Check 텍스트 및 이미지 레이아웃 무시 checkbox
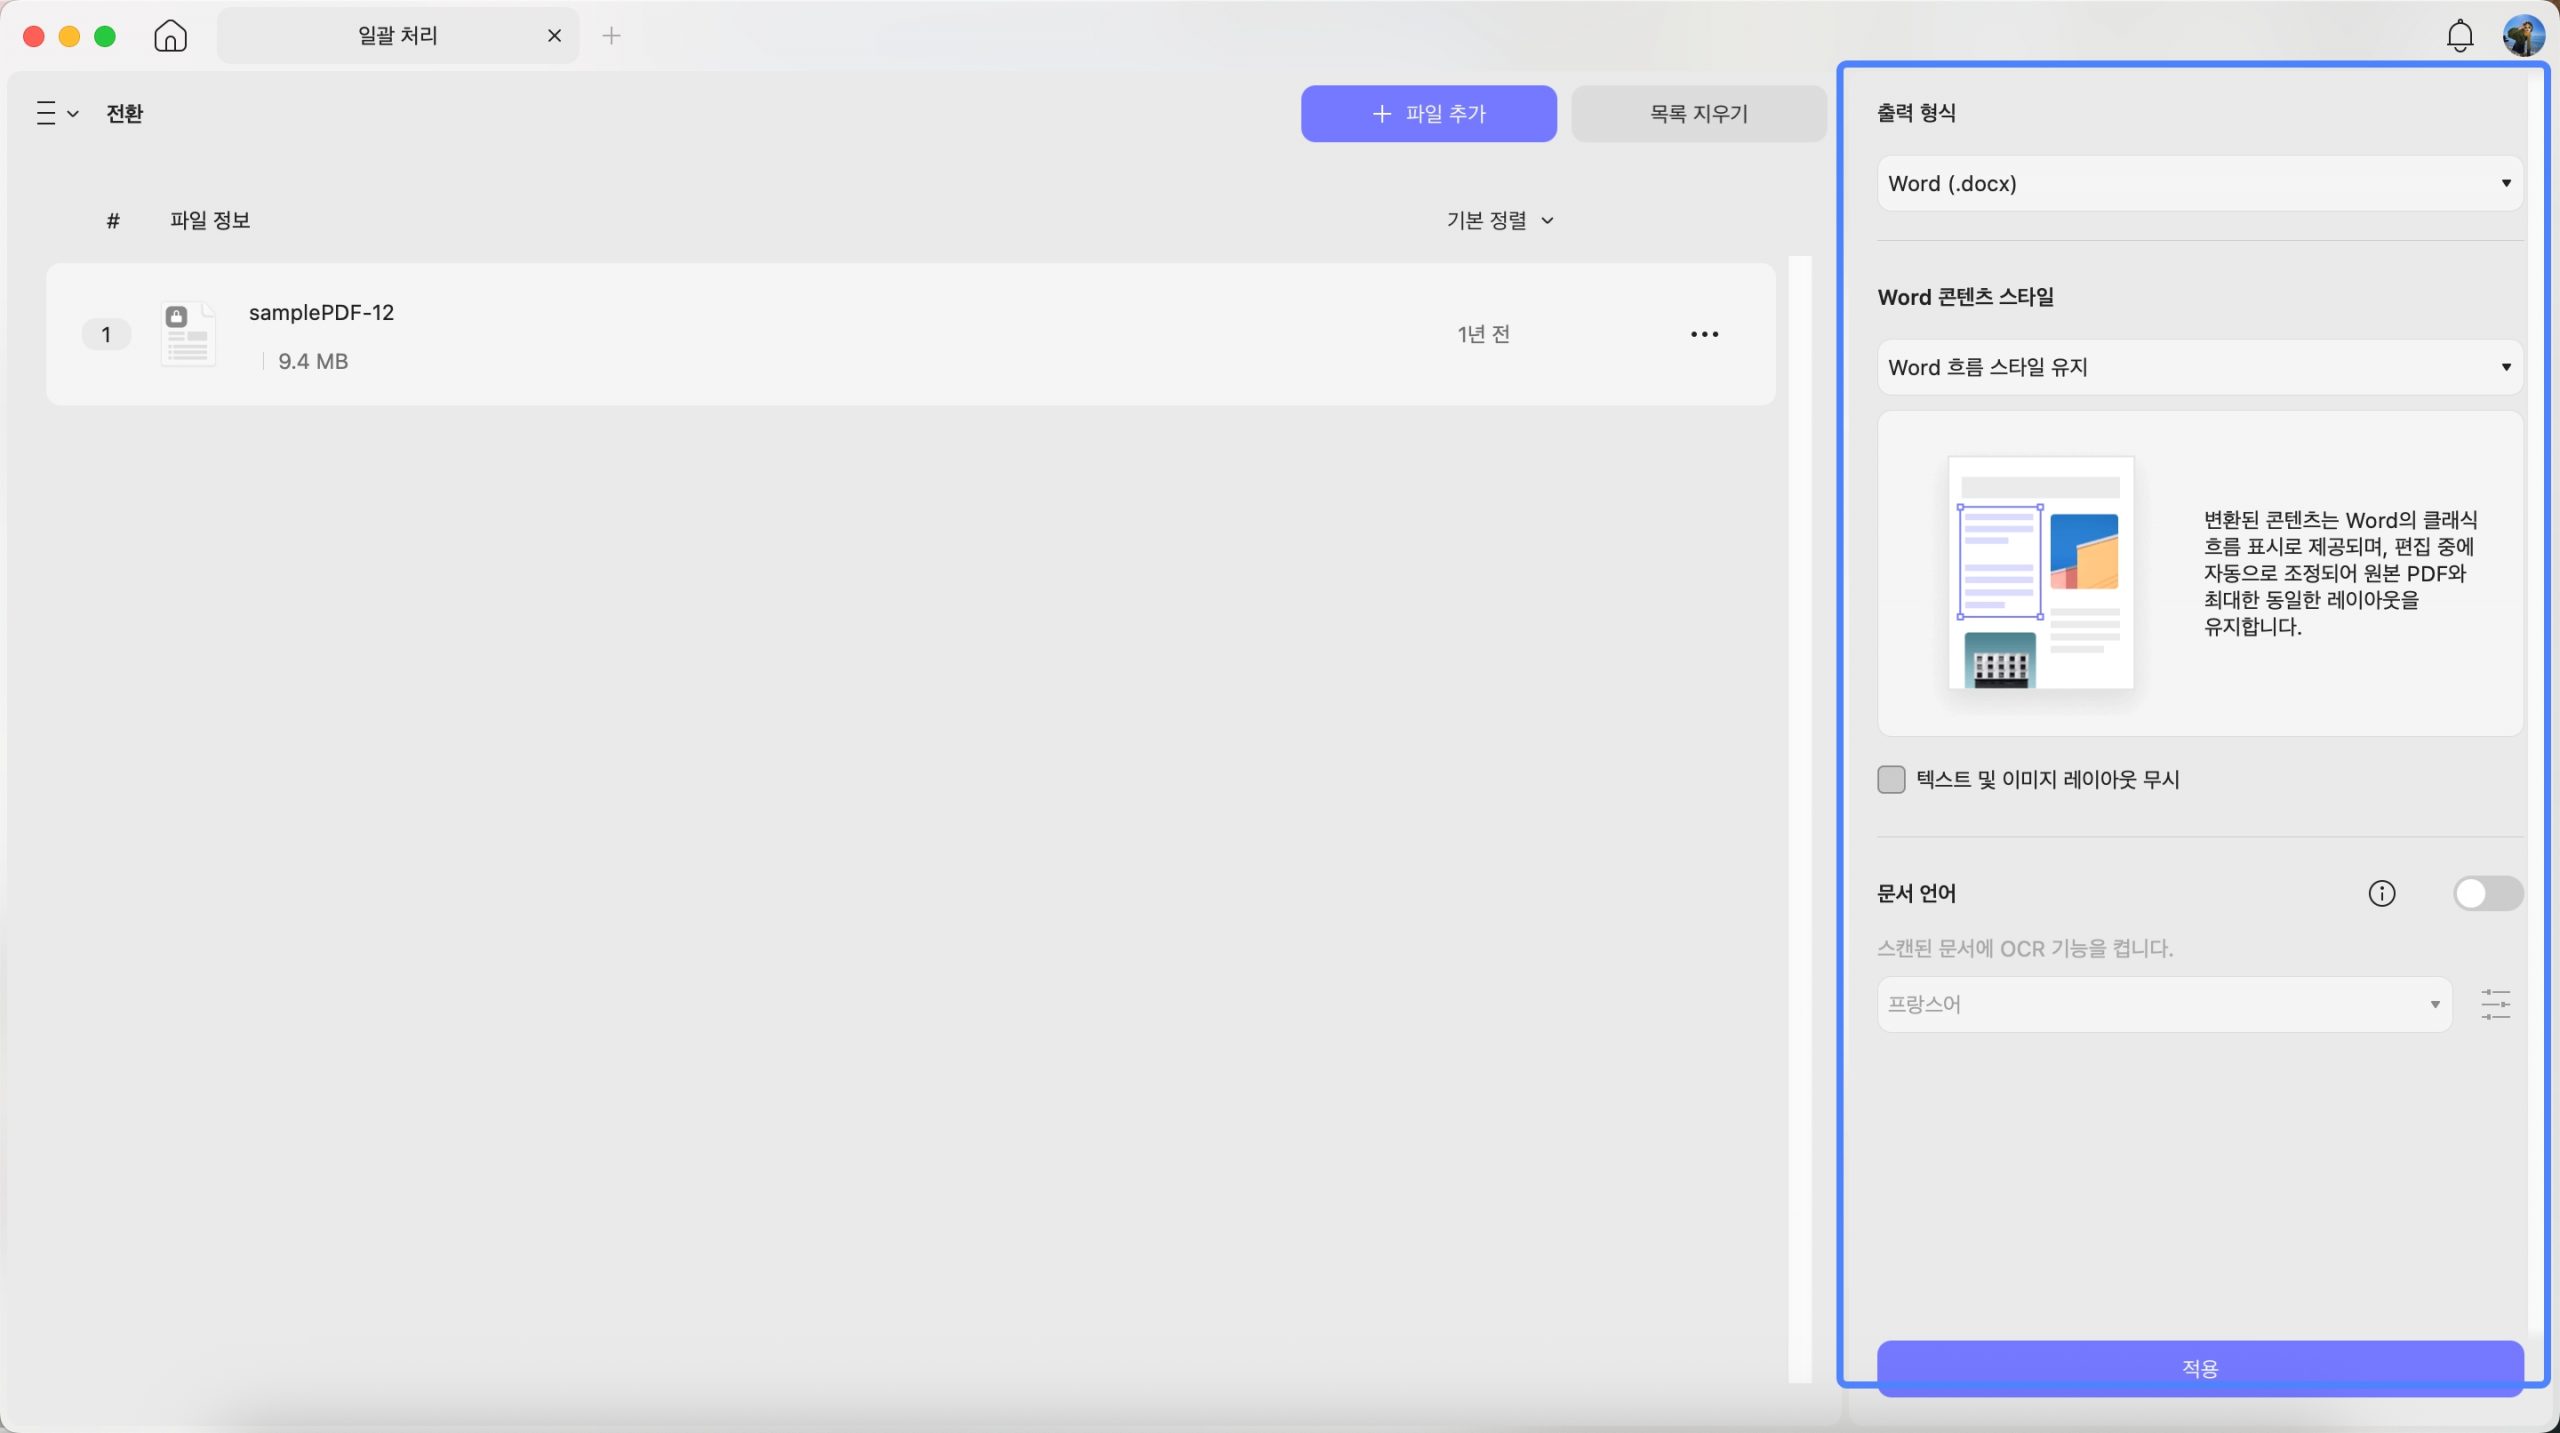This screenshot has height=1433, width=2560. (x=1890, y=779)
